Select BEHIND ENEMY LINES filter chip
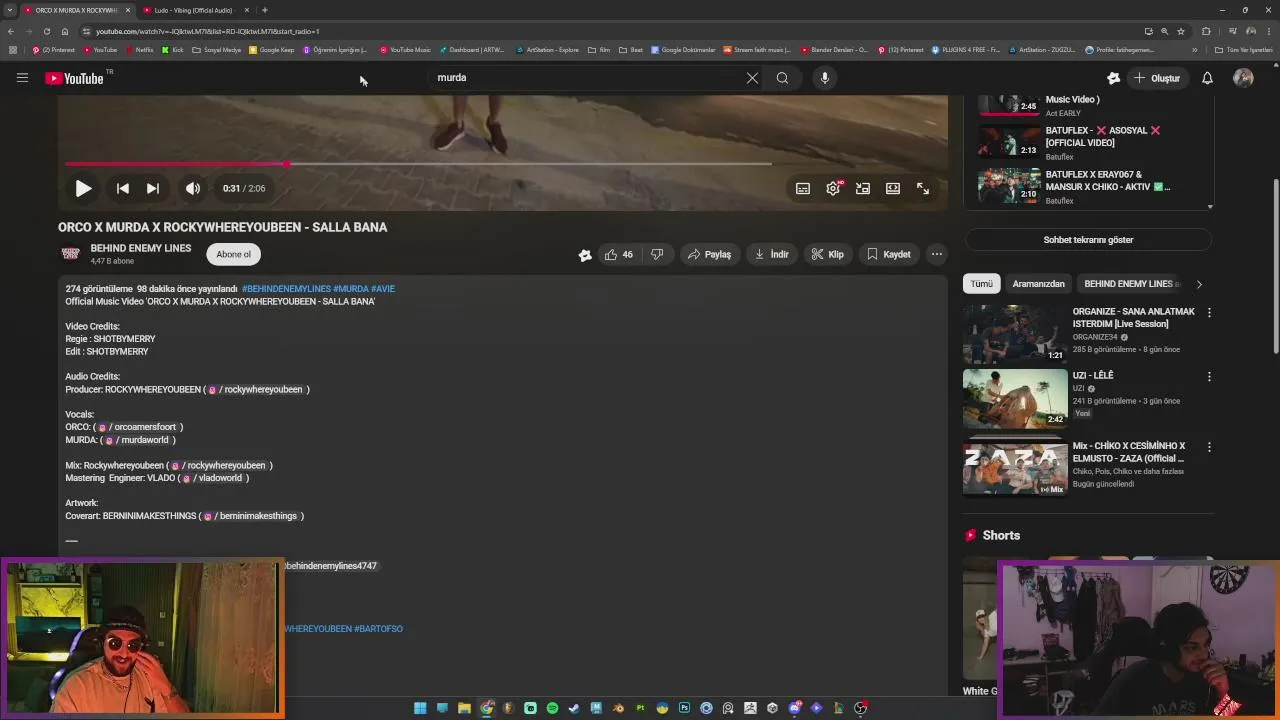 1131,284
